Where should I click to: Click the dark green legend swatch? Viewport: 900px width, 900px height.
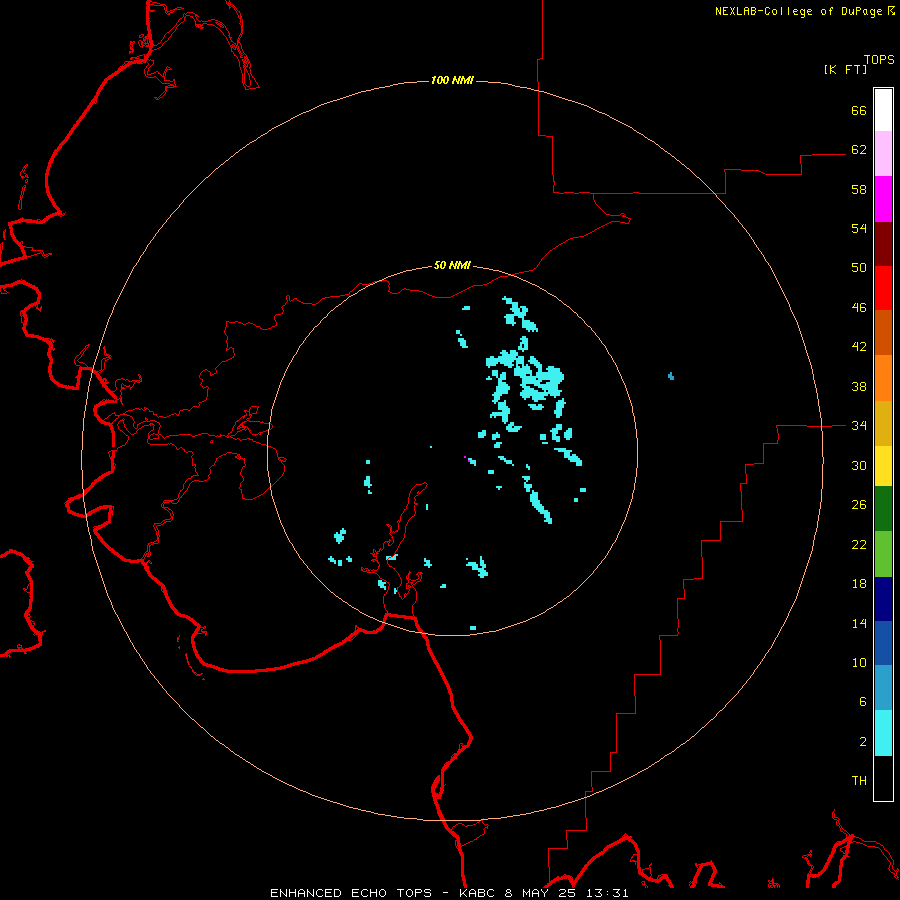883,509
